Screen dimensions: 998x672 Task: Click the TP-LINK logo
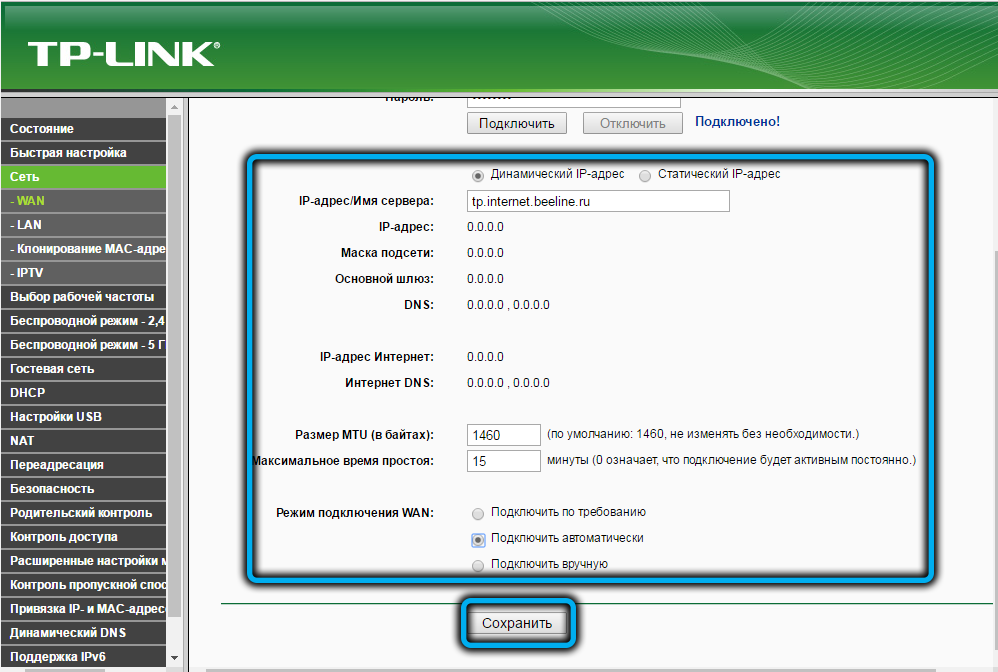click(x=122, y=53)
